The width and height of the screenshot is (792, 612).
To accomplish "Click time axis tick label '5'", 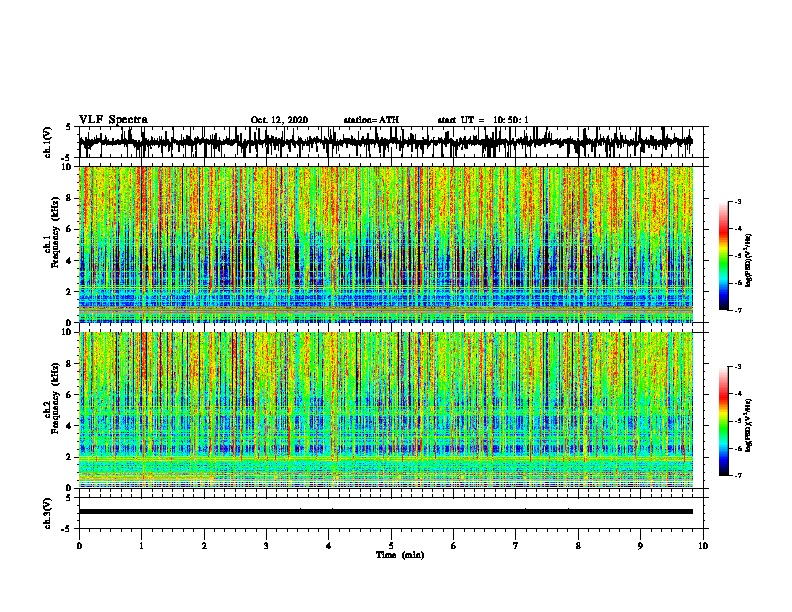I will click(391, 546).
